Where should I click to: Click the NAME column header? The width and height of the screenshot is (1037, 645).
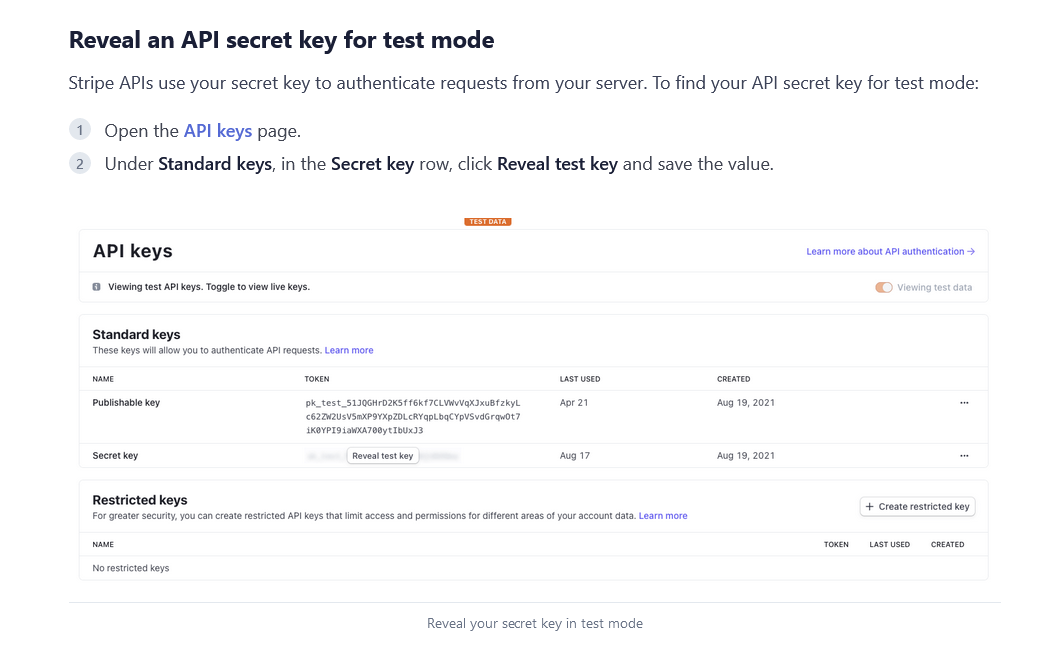click(x=101, y=379)
